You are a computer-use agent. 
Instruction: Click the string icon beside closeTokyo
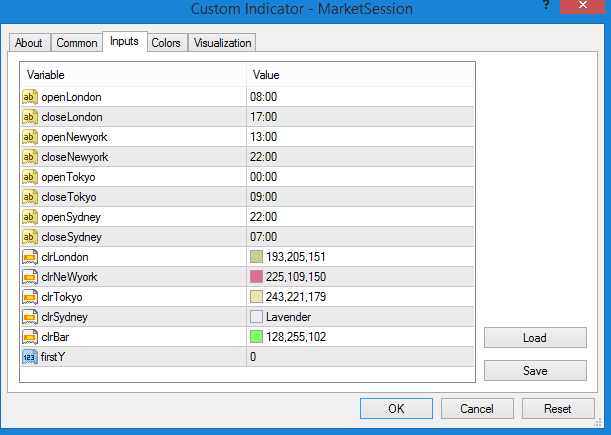[30, 197]
